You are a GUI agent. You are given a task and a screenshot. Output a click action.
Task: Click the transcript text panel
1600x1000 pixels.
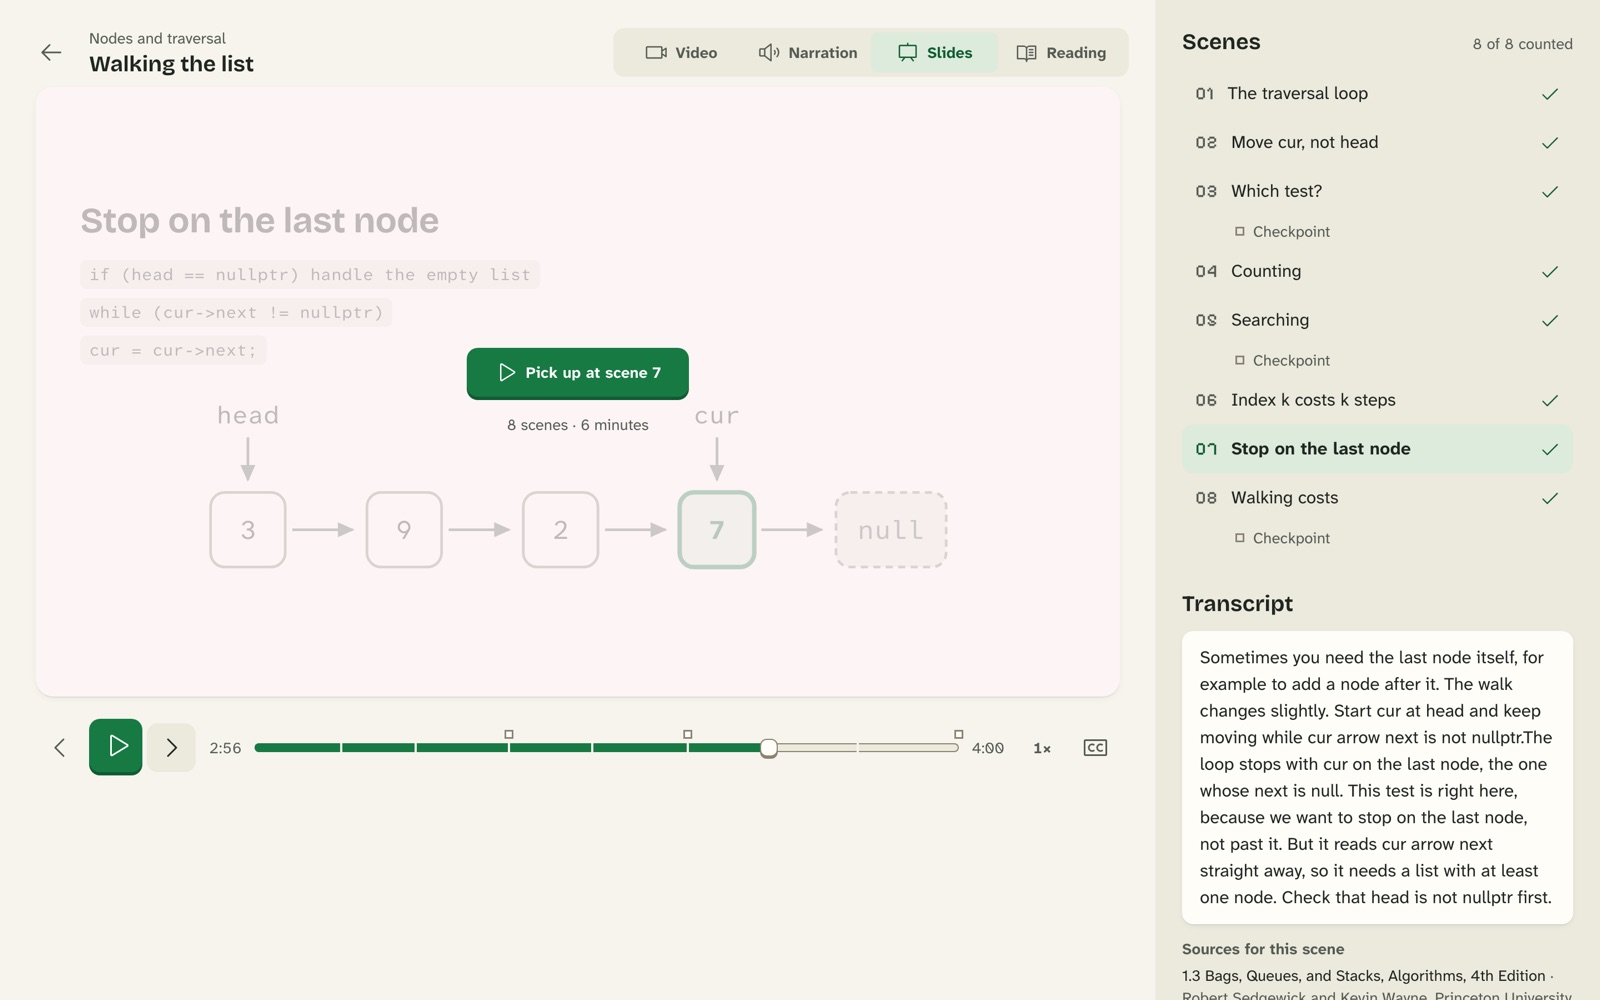pos(1377,777)
